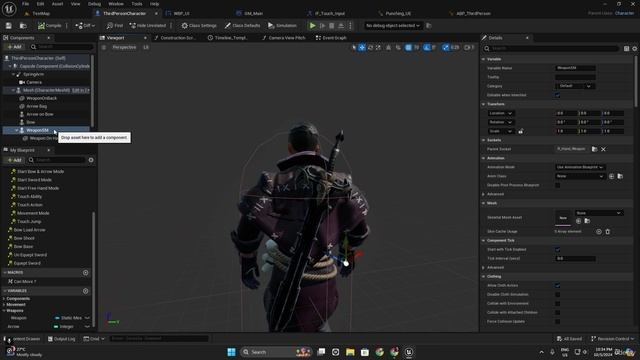Expand Advanced section under Animation
The width and height of the screenshot is (640, 360).
484,194
